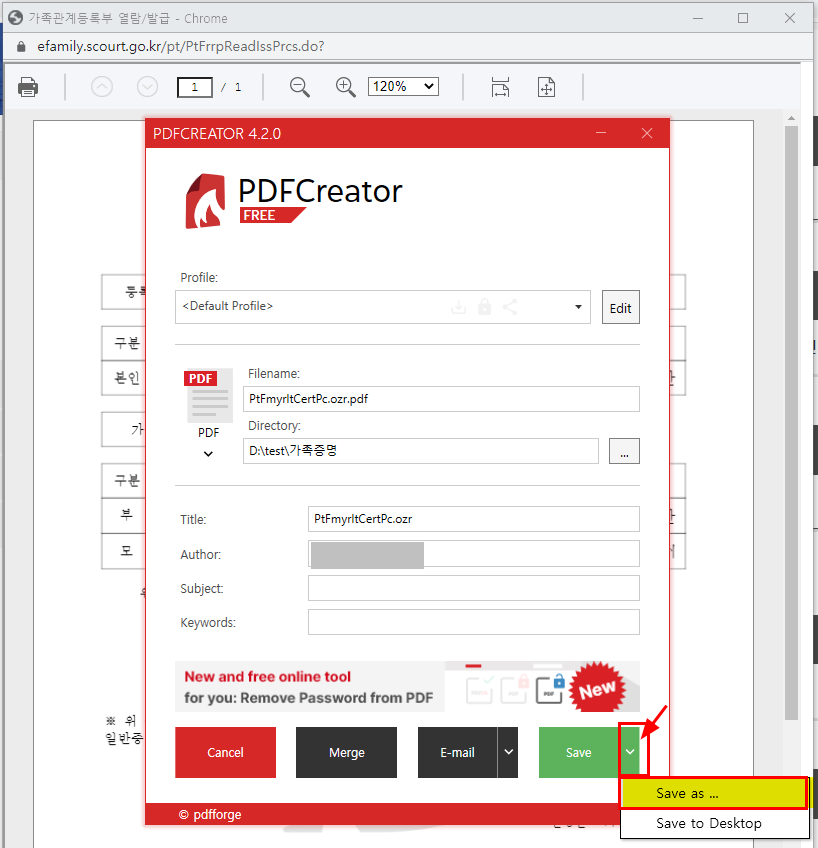Click the FREE badge under PDFCreator logo
Viewport: 818px width, 848px height.
point(271,215)
